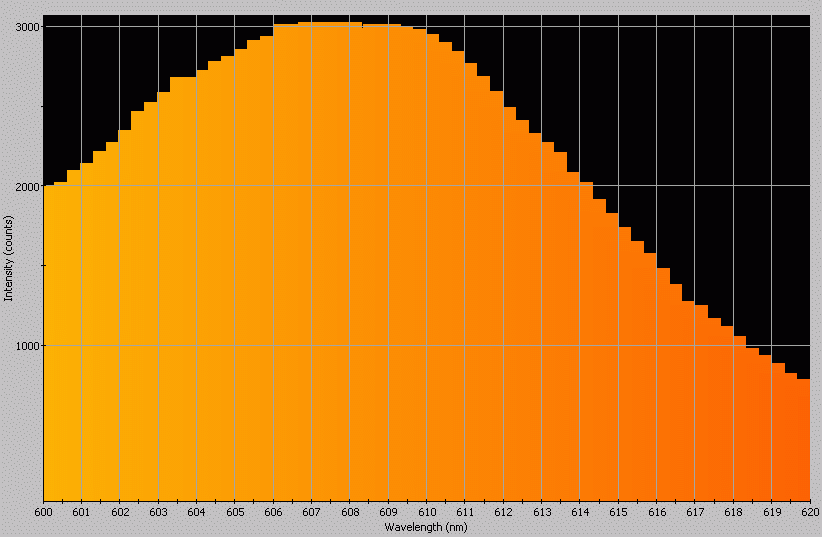Click the 608 wavelength tick label
Screen dimensions: 822x537
(350, 512)
